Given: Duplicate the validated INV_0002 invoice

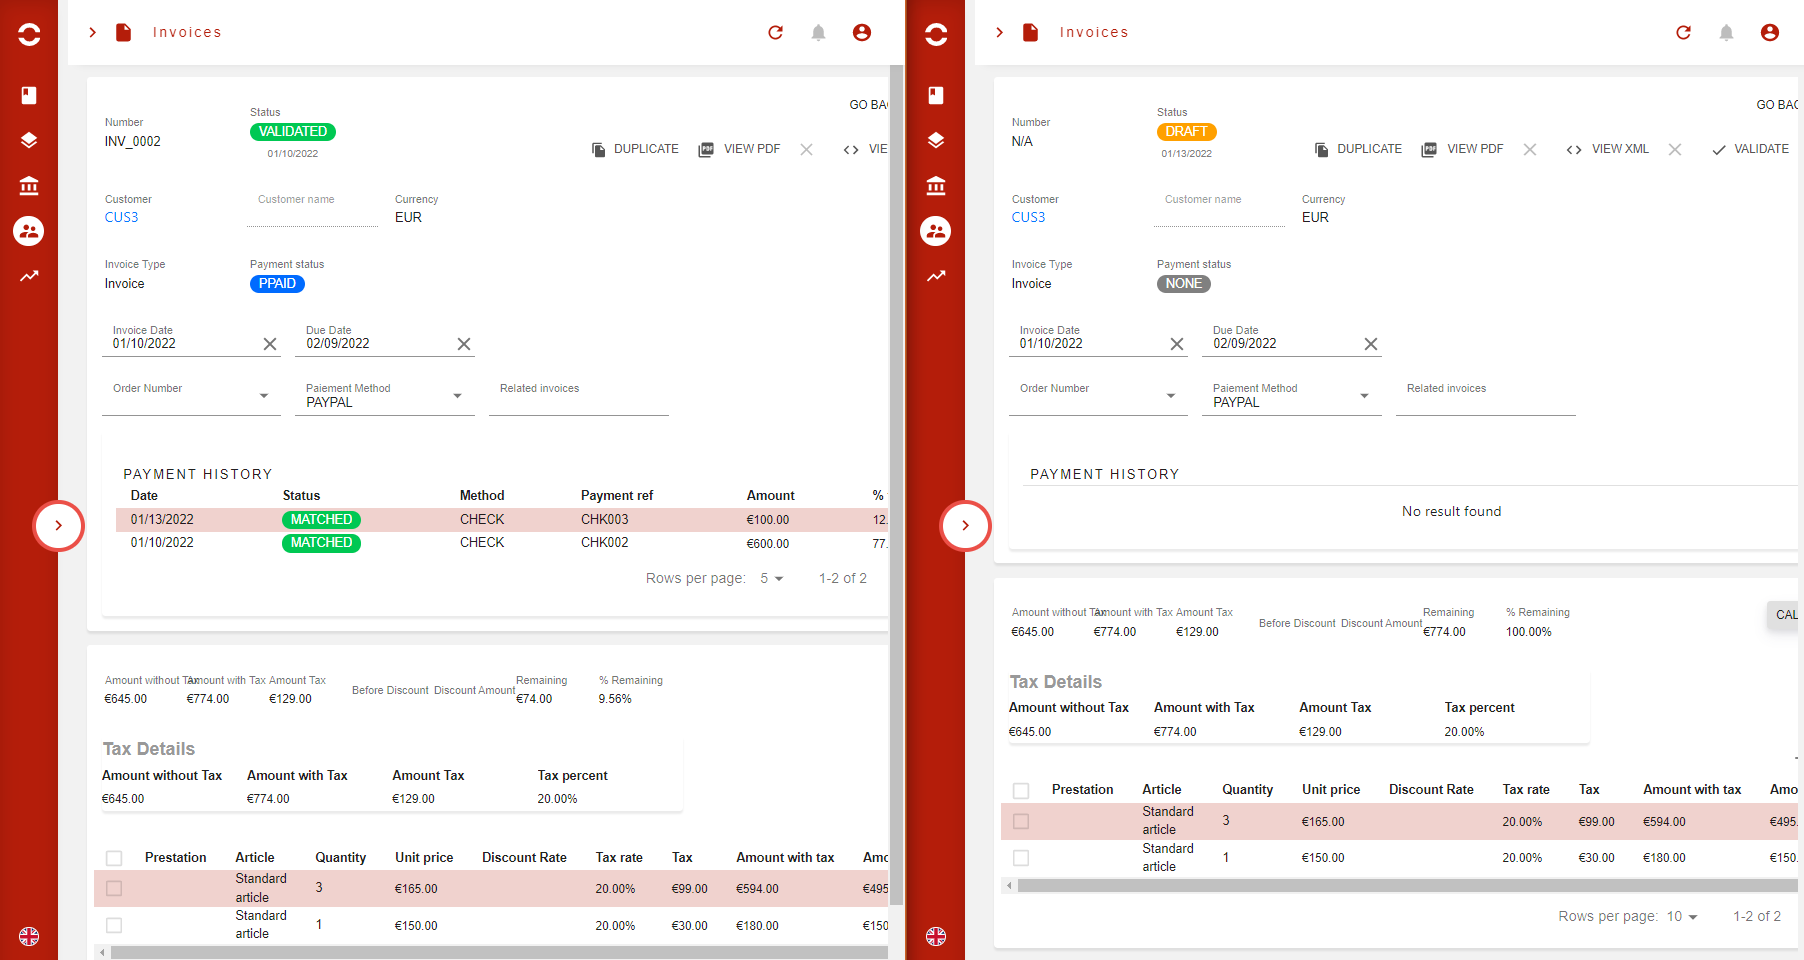Looking at the screenshot, I should pyautogui.click(x=635, y=149).
